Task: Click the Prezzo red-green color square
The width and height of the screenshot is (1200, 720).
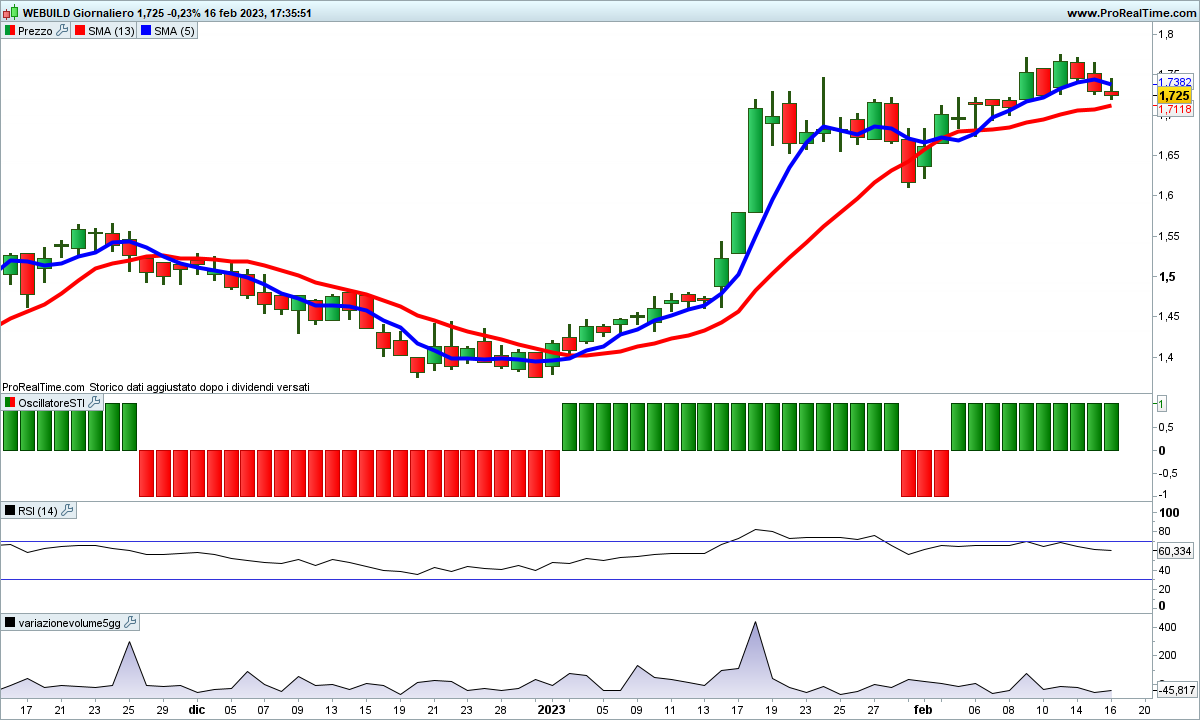Action: tap(10, 31)
